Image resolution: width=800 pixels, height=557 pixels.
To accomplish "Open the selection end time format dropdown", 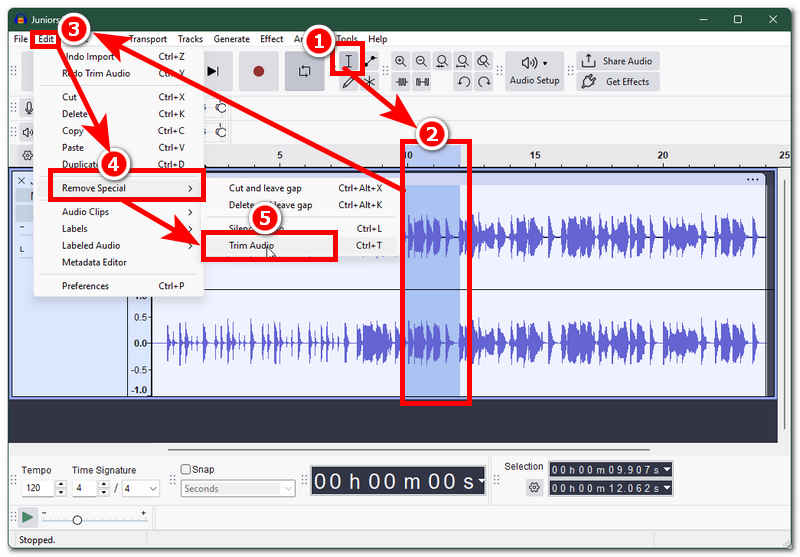I will point(667,488).
